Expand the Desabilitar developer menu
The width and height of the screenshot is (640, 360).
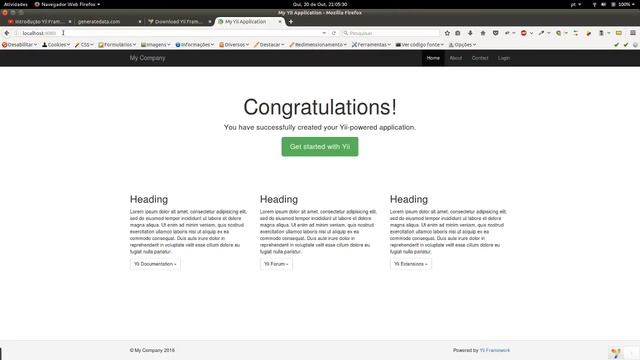(x=19, y=44)
